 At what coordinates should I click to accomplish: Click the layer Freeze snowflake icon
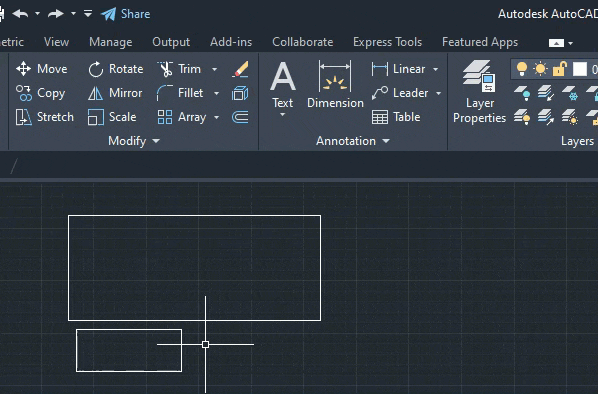pos(570,93)
